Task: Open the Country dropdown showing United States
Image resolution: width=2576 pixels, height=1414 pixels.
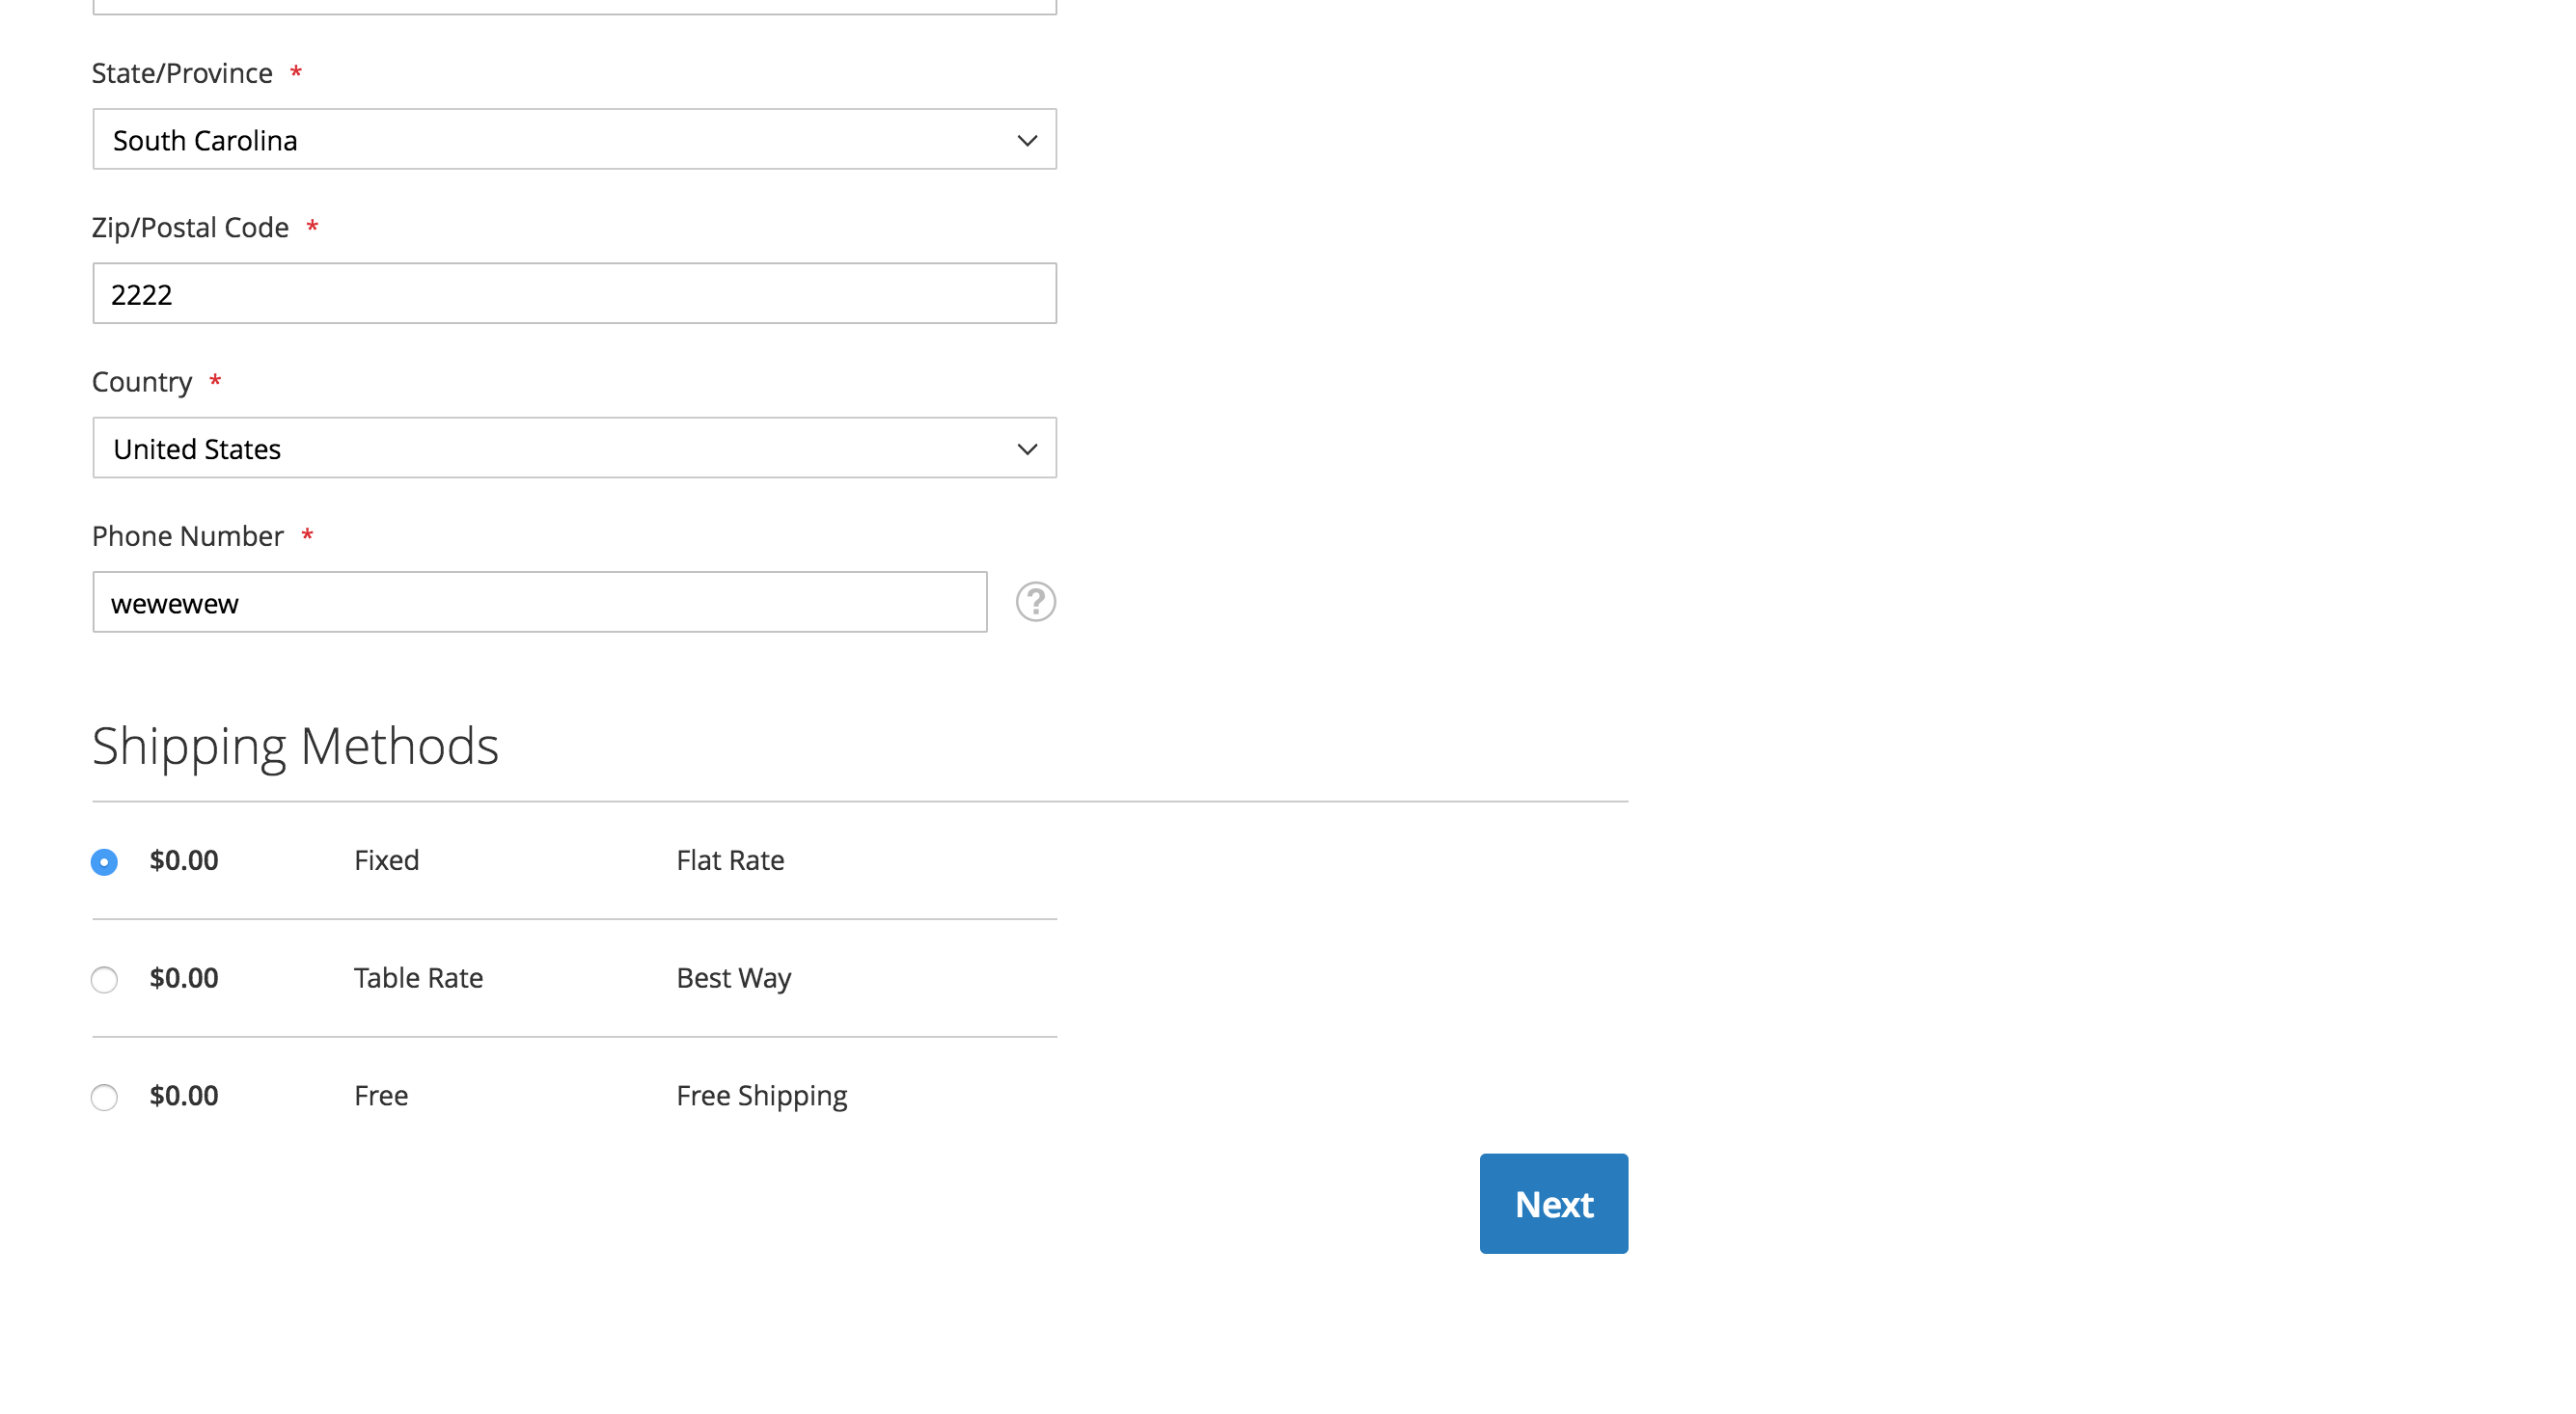Action: [x=574, y=448]
